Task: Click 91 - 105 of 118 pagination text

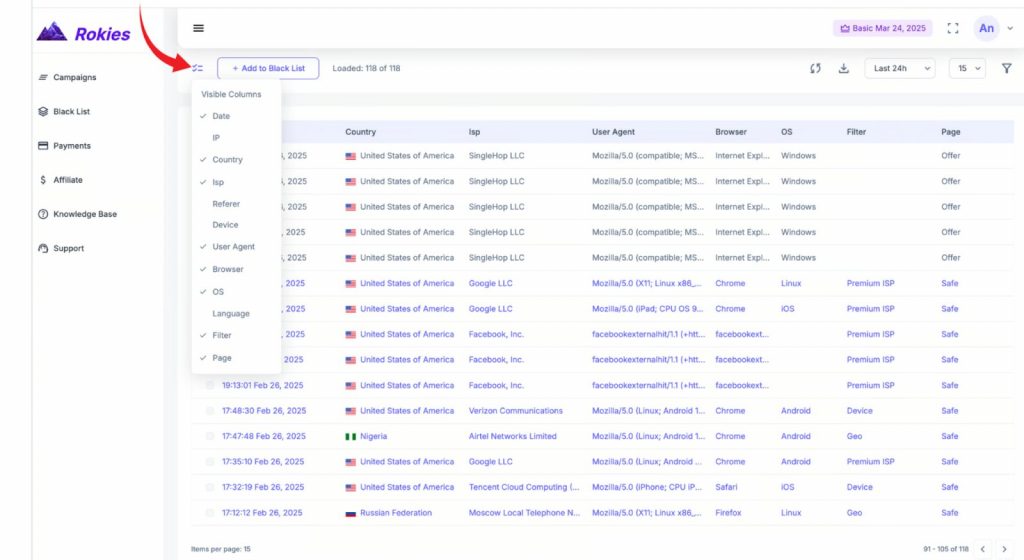Action: 946,549
